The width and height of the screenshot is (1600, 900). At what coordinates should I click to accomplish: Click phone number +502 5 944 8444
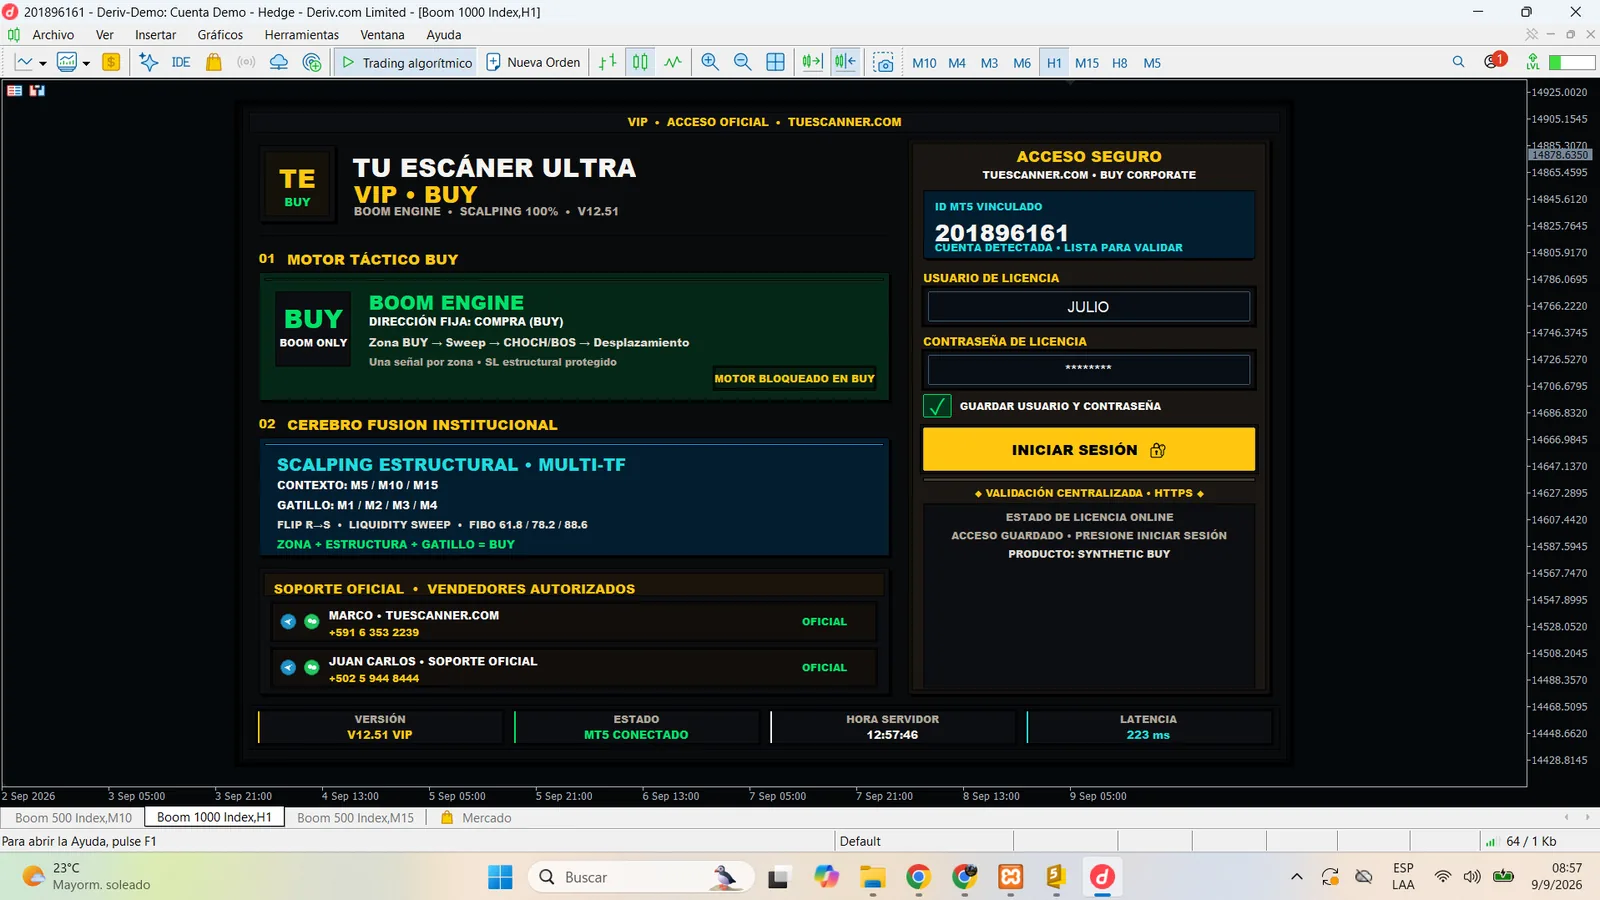point(374,679)
